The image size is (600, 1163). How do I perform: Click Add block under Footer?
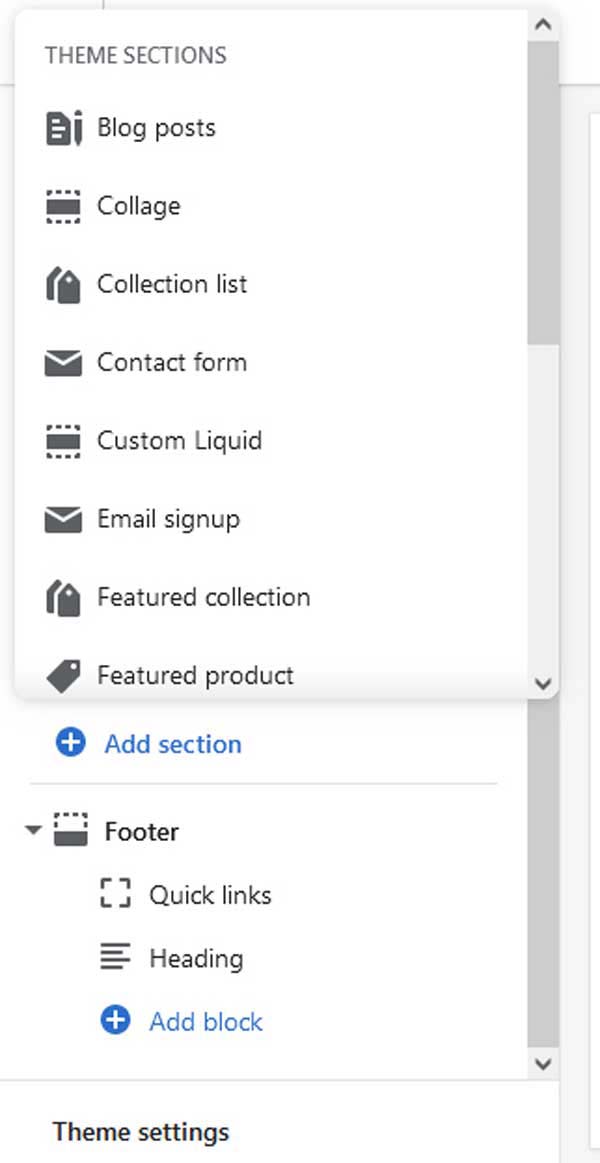(x=206, y=1021)
